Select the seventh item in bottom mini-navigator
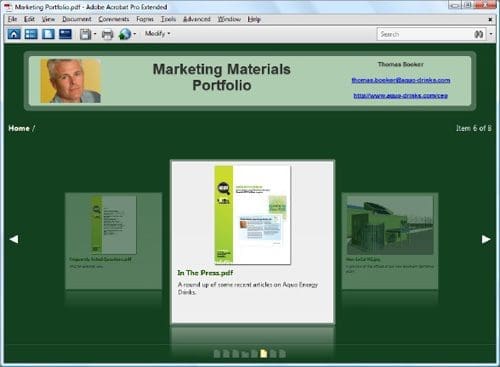The height and width of the screenshot is (367, 500). (273, 354)
